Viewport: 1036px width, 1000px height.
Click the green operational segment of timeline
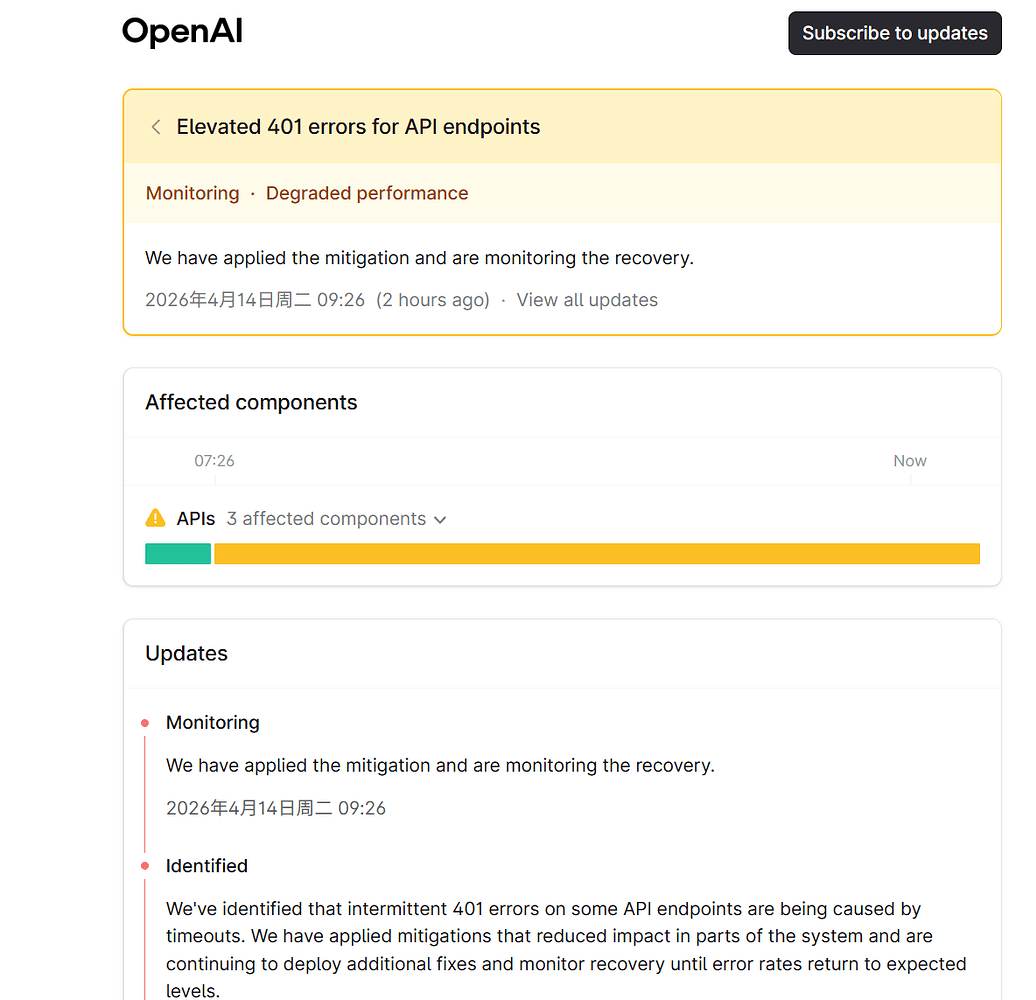pos(178,554)
